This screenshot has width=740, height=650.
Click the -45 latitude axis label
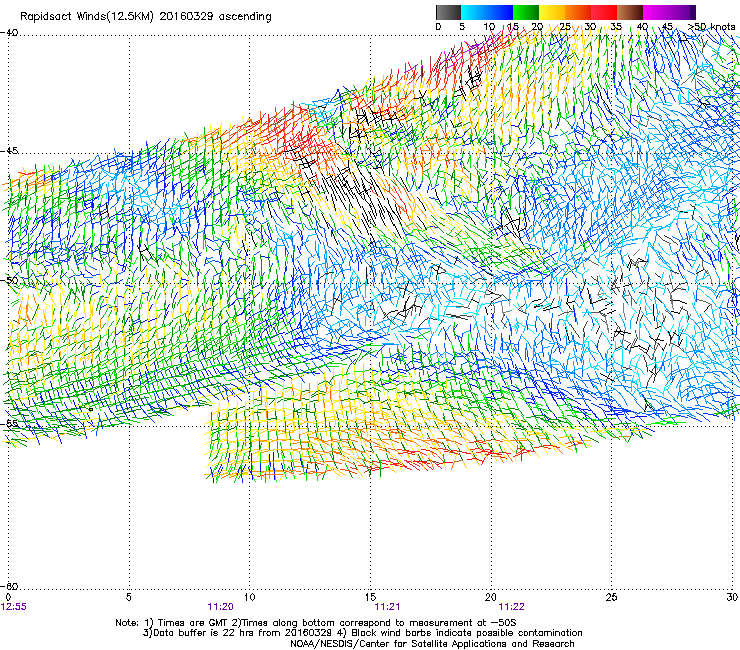coord(9,151)
